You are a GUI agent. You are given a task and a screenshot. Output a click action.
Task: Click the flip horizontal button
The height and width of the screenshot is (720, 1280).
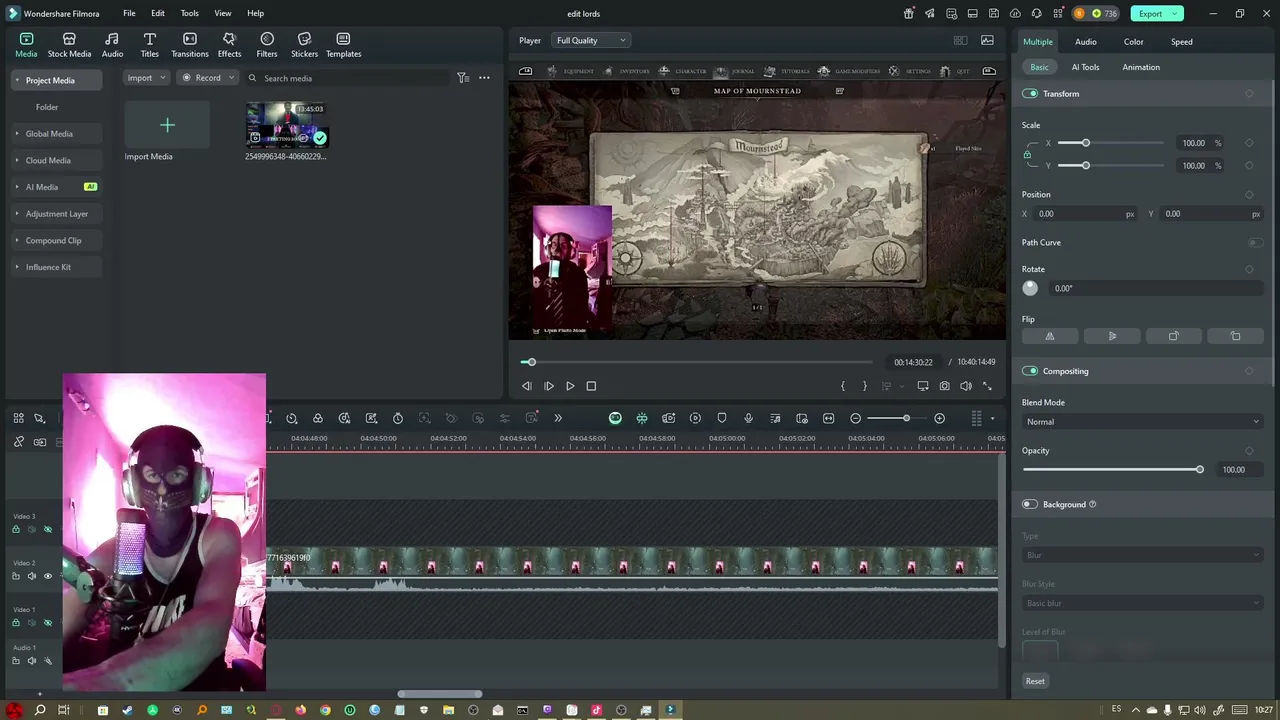tap(1050, 336)
